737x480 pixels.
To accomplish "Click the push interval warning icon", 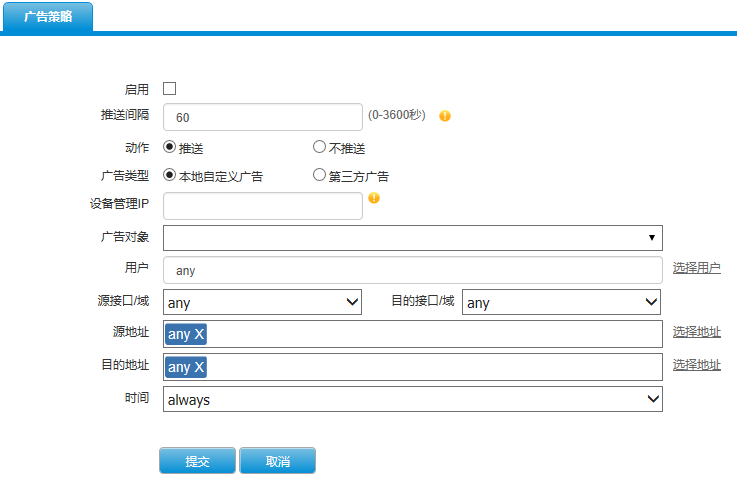I will point(445,116).
